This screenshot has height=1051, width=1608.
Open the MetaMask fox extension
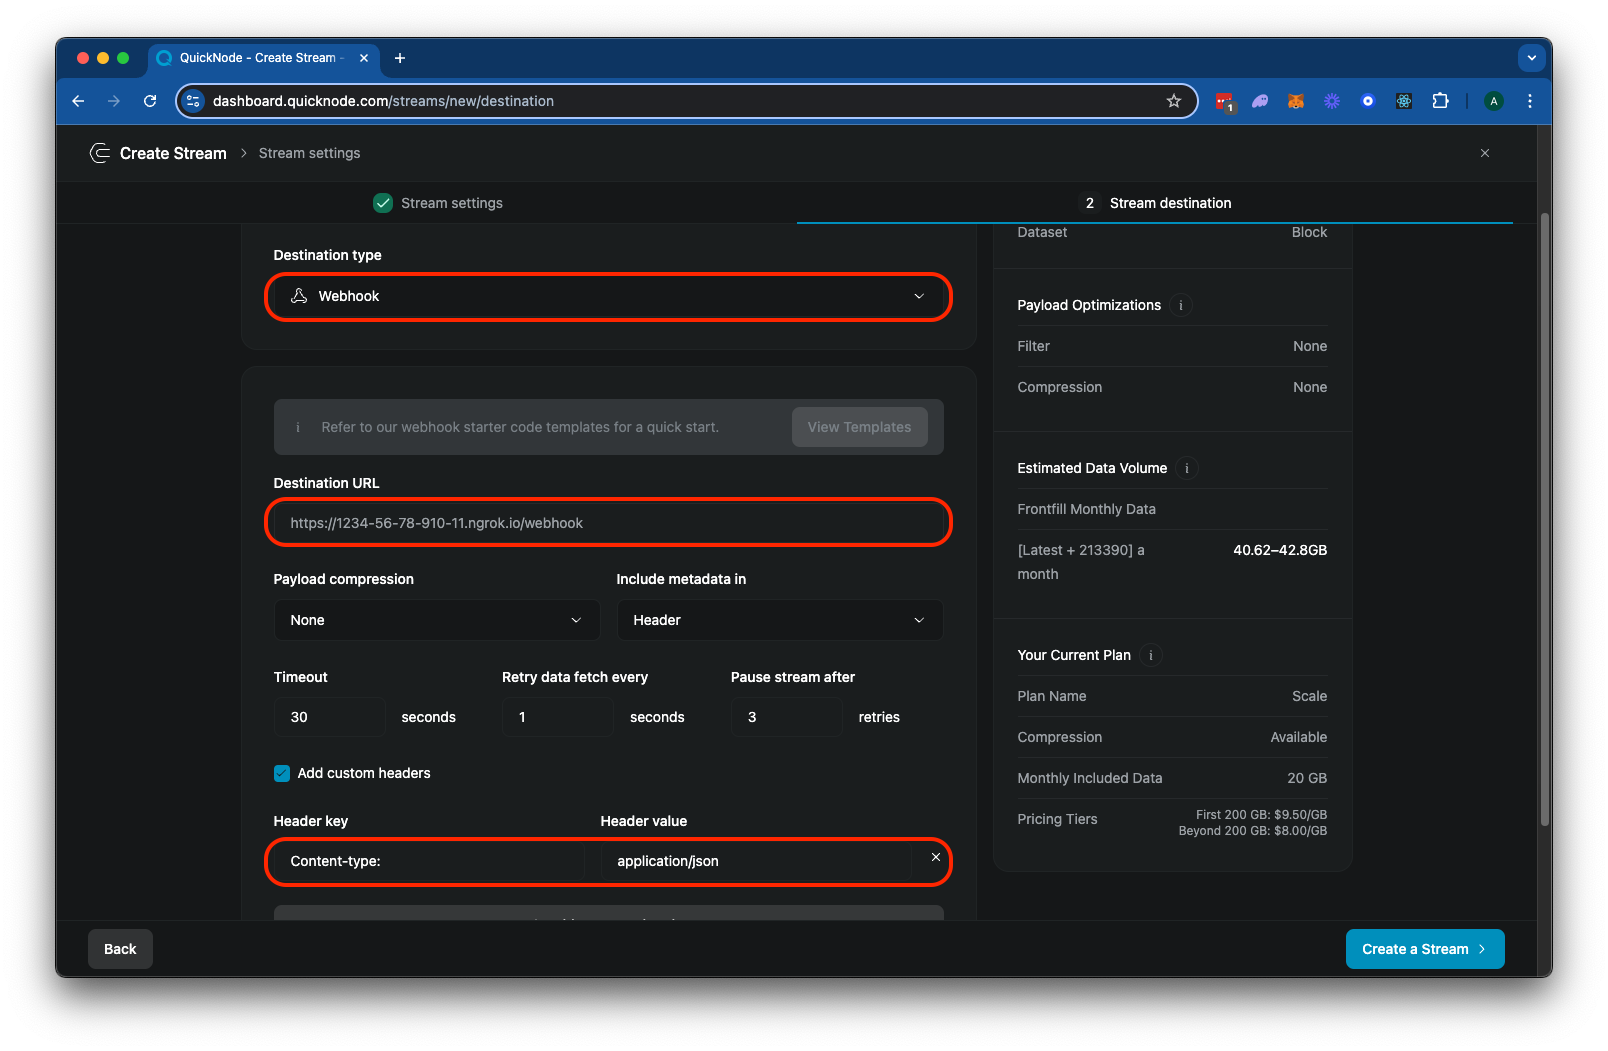(x=1296, y=101)
